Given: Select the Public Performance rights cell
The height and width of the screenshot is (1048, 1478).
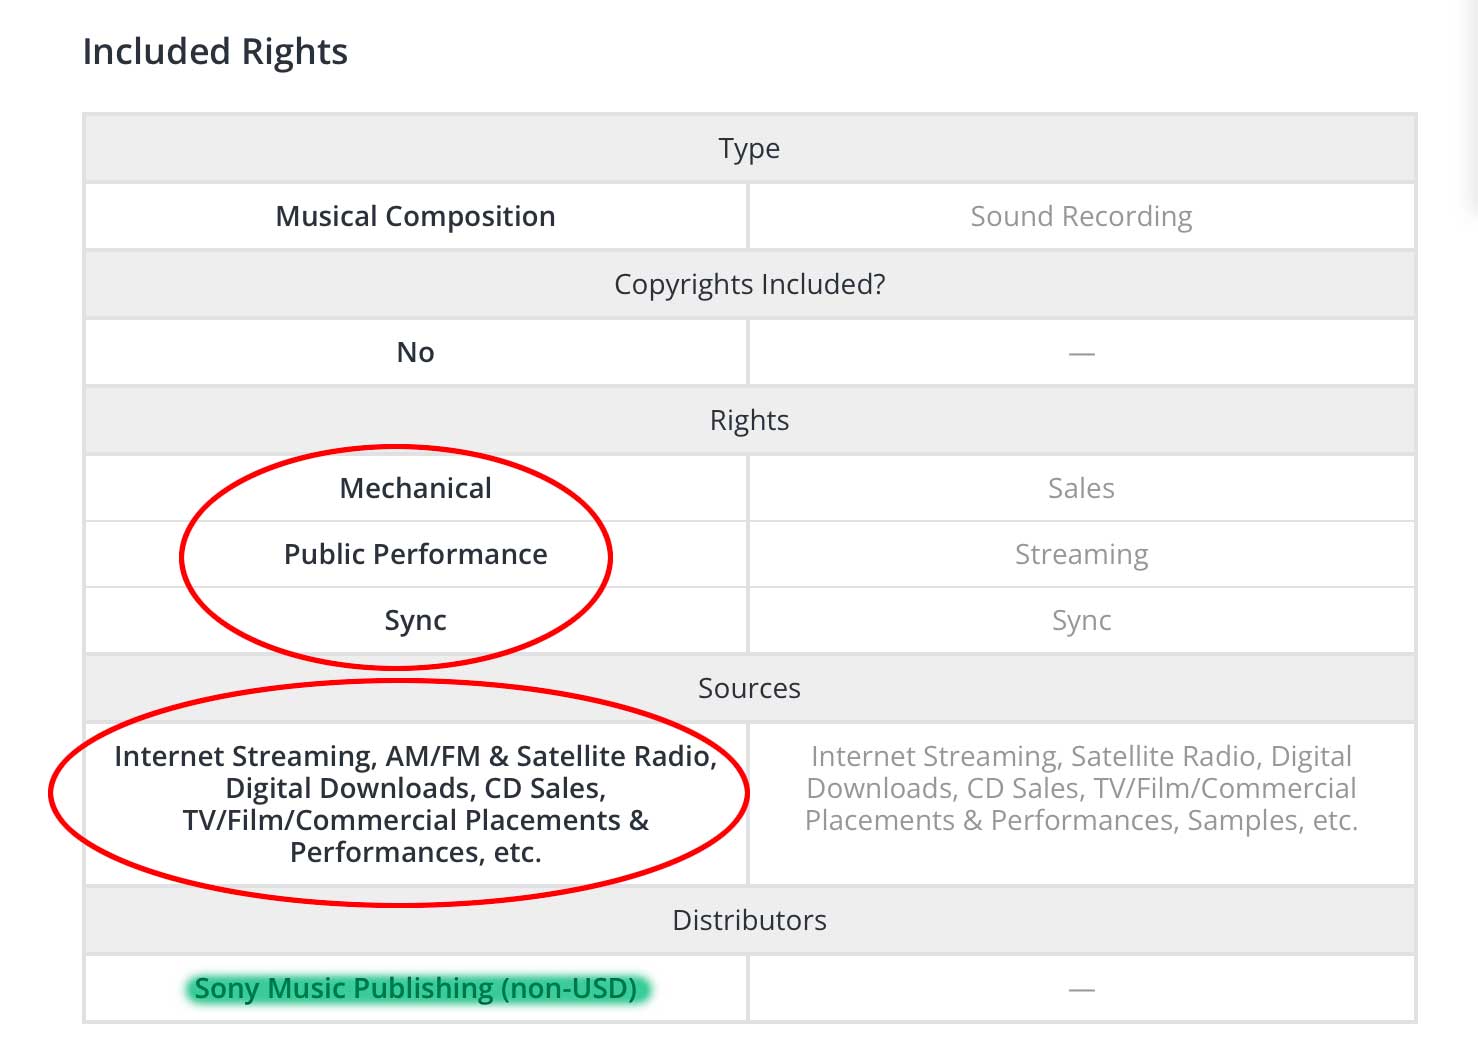Looking at the screenshot, I should coord(415,554).
